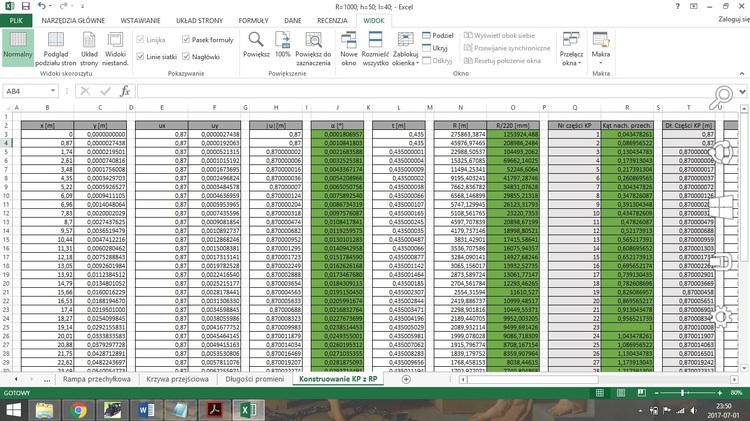Switch to sheet Krzywa przejściowa
750x421 pixels.
coord(177,379)
